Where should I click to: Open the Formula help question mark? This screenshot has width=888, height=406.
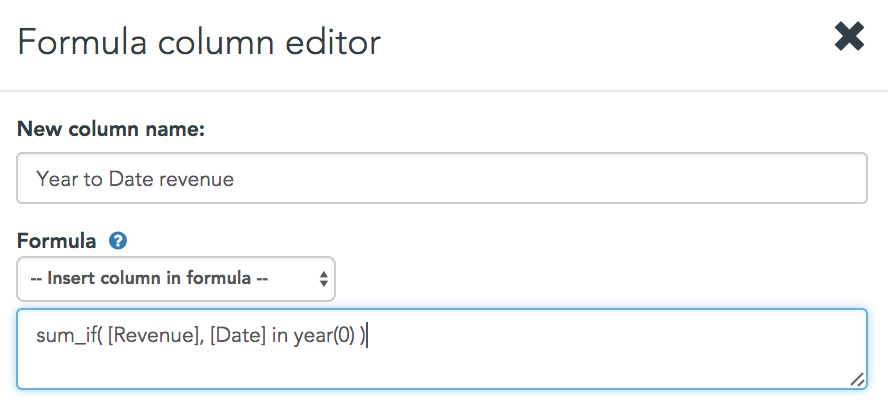point(118,241)
